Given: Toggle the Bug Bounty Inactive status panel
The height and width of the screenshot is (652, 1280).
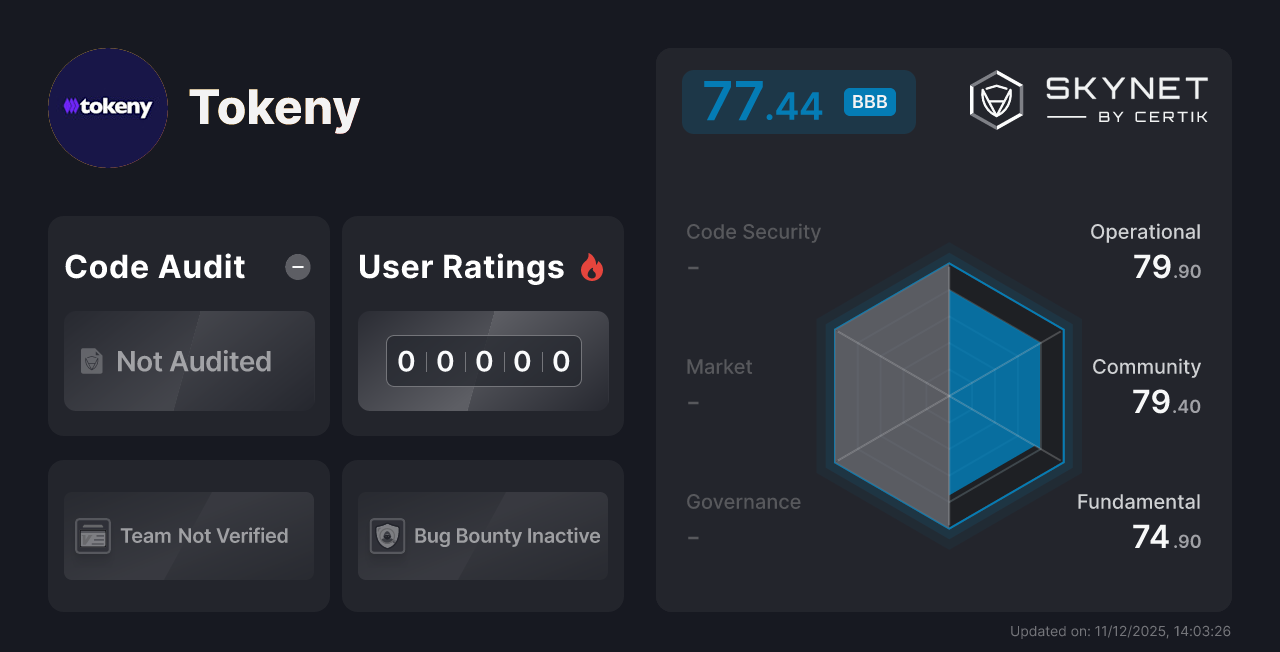Looking at the screenshot, I should pyautogui.click(x=482, y=536).
